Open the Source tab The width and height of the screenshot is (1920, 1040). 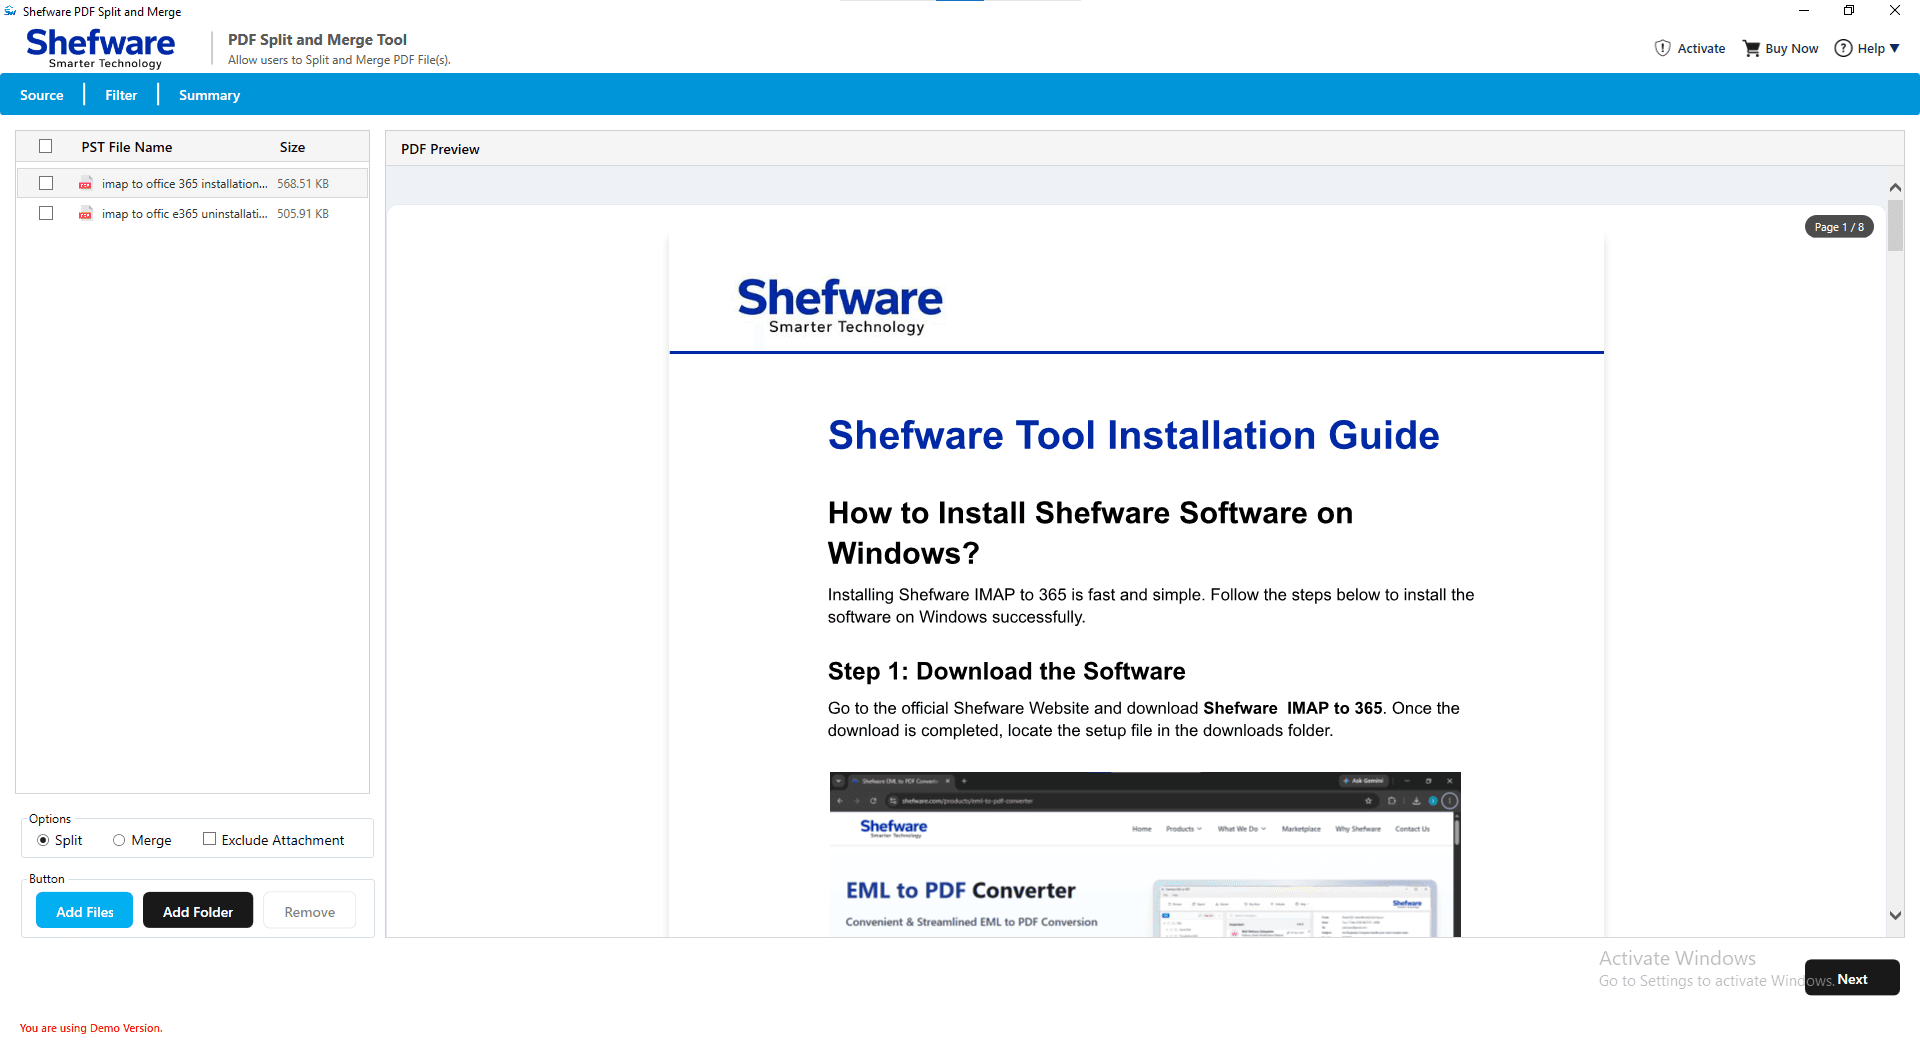(x=42, y=95)
